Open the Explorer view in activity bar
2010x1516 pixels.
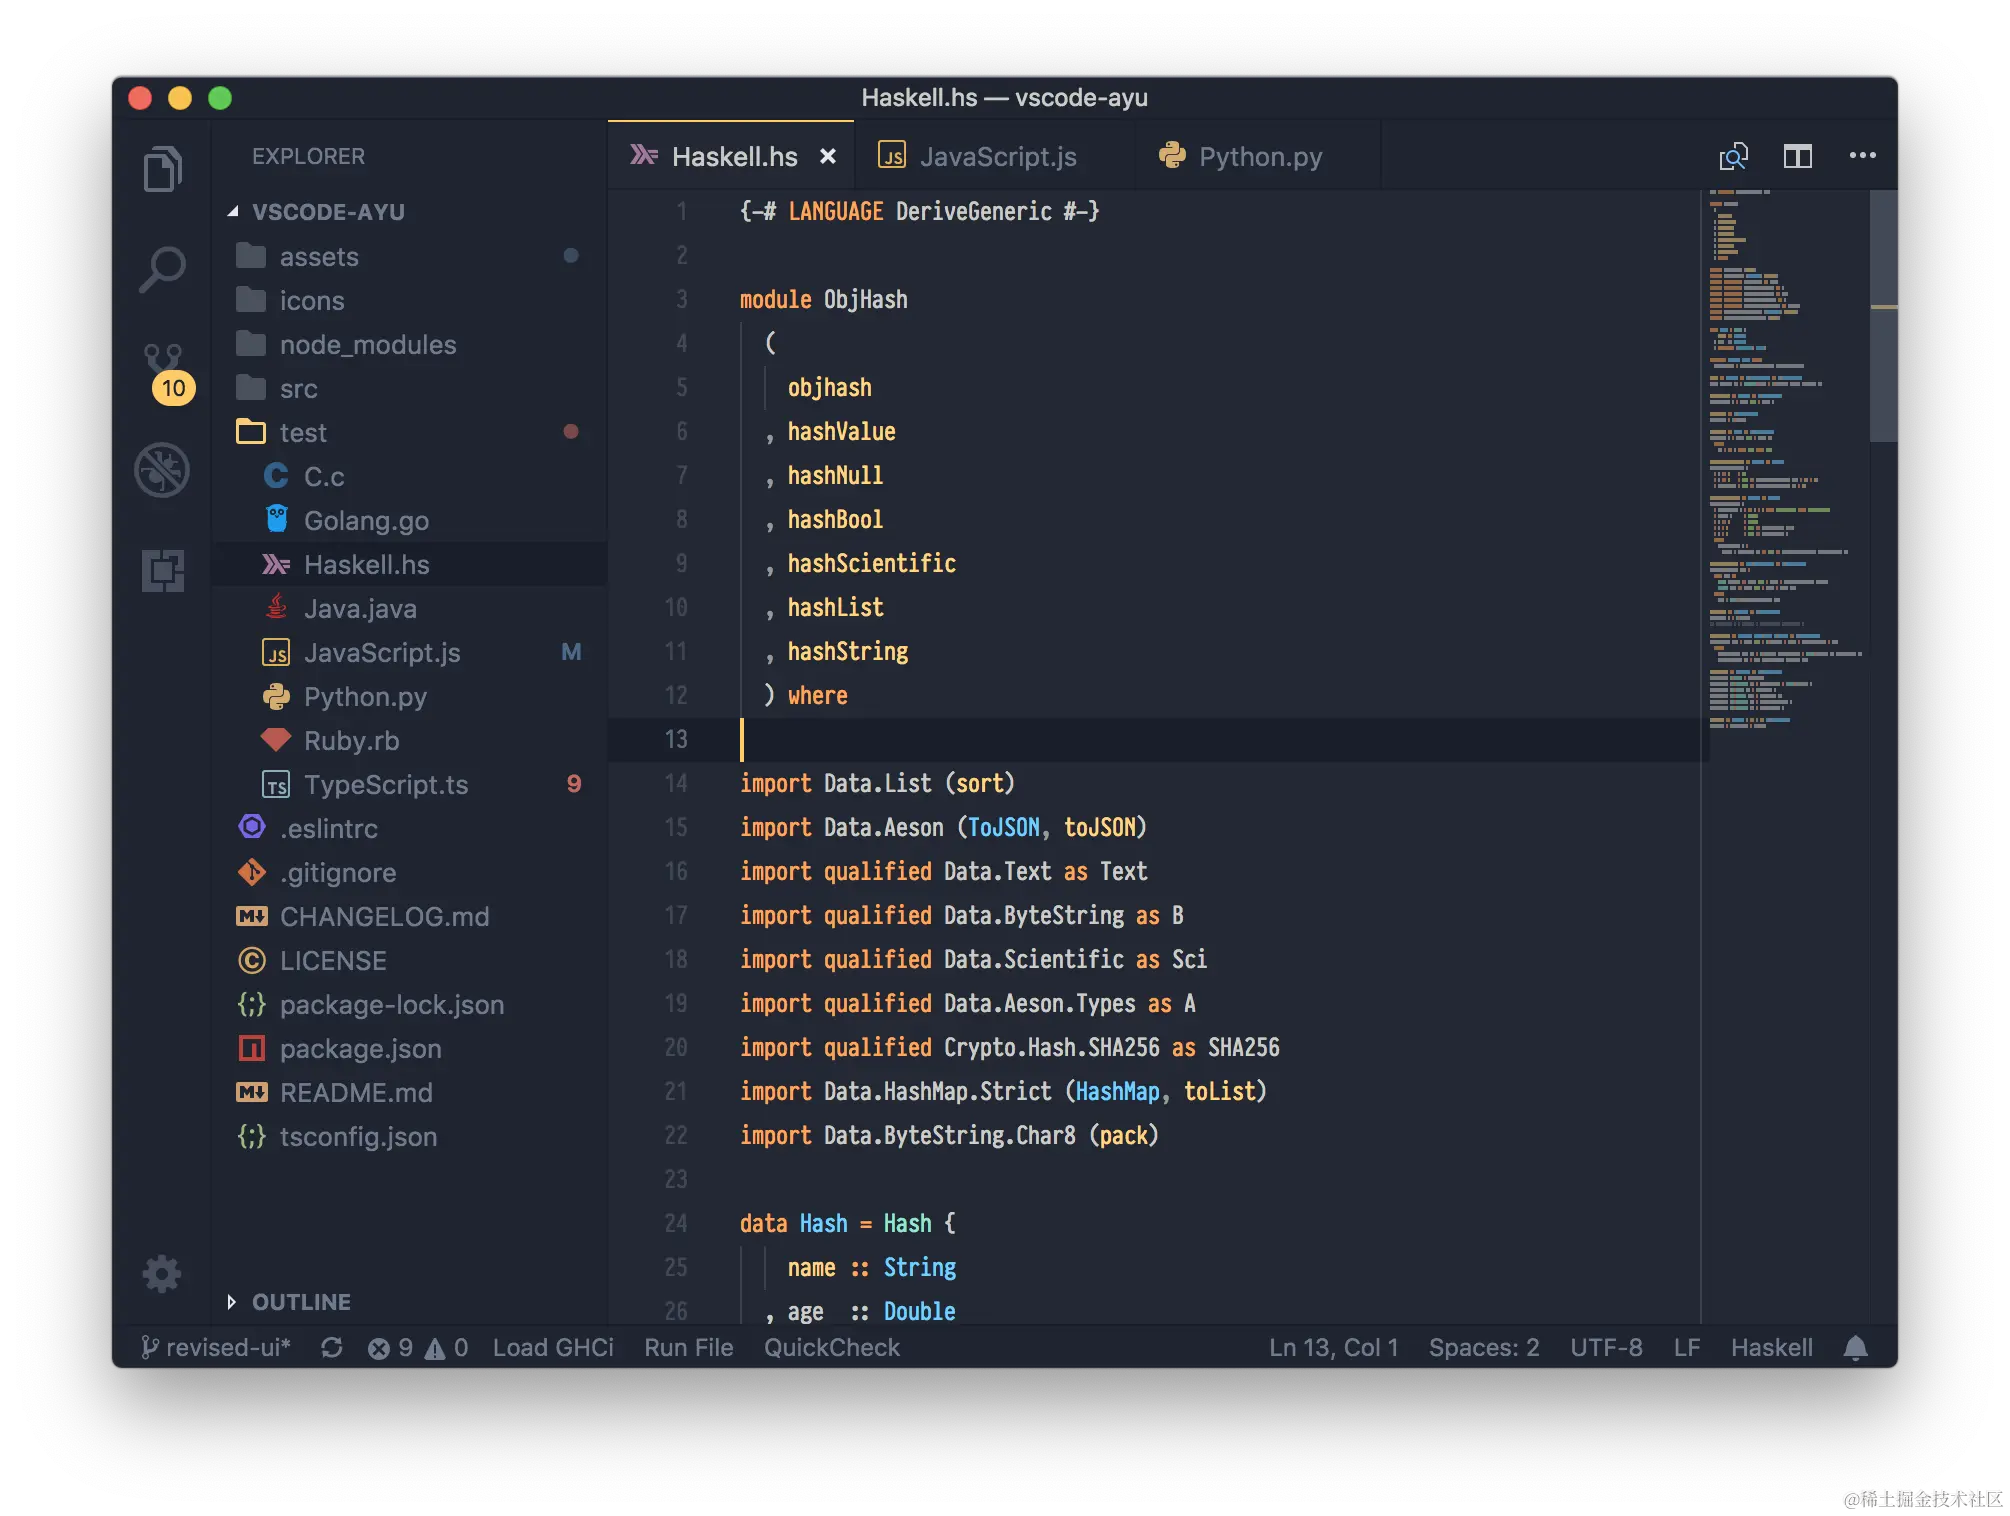(x=162, y=168)
